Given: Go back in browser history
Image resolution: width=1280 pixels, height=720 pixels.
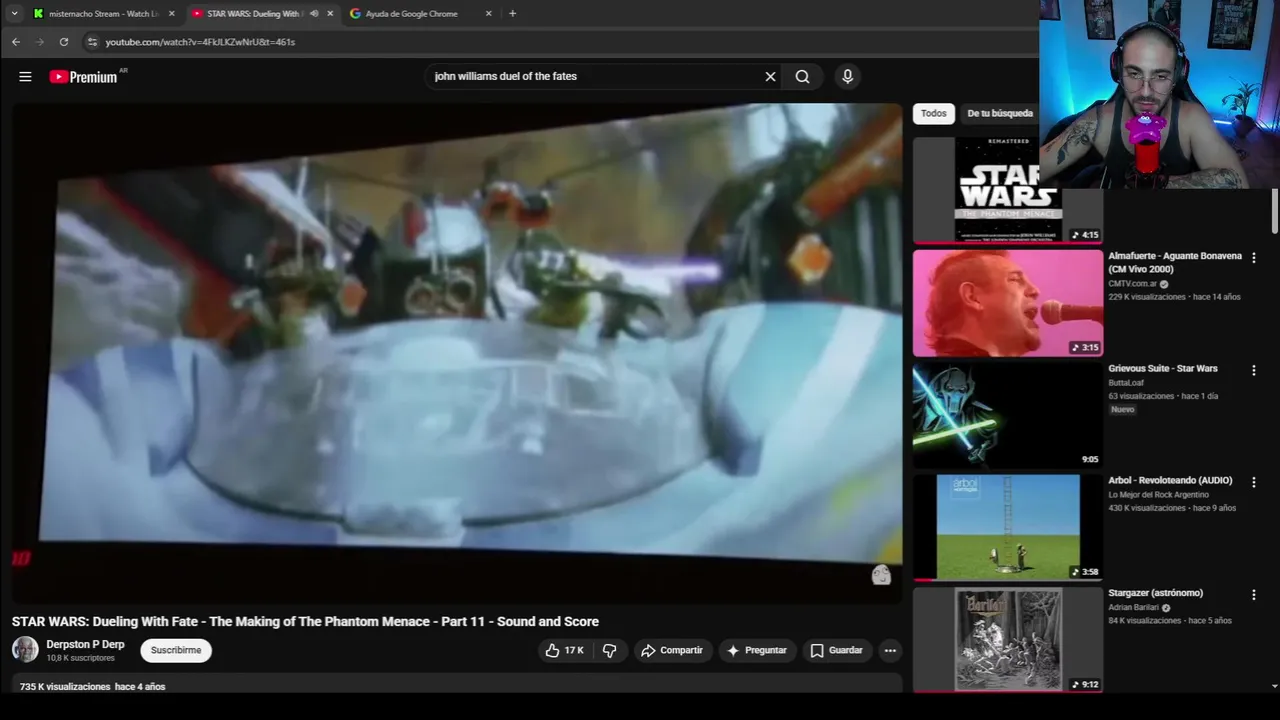Looking at the screenshot, I should pyautogui.click(x=16, y=42).
